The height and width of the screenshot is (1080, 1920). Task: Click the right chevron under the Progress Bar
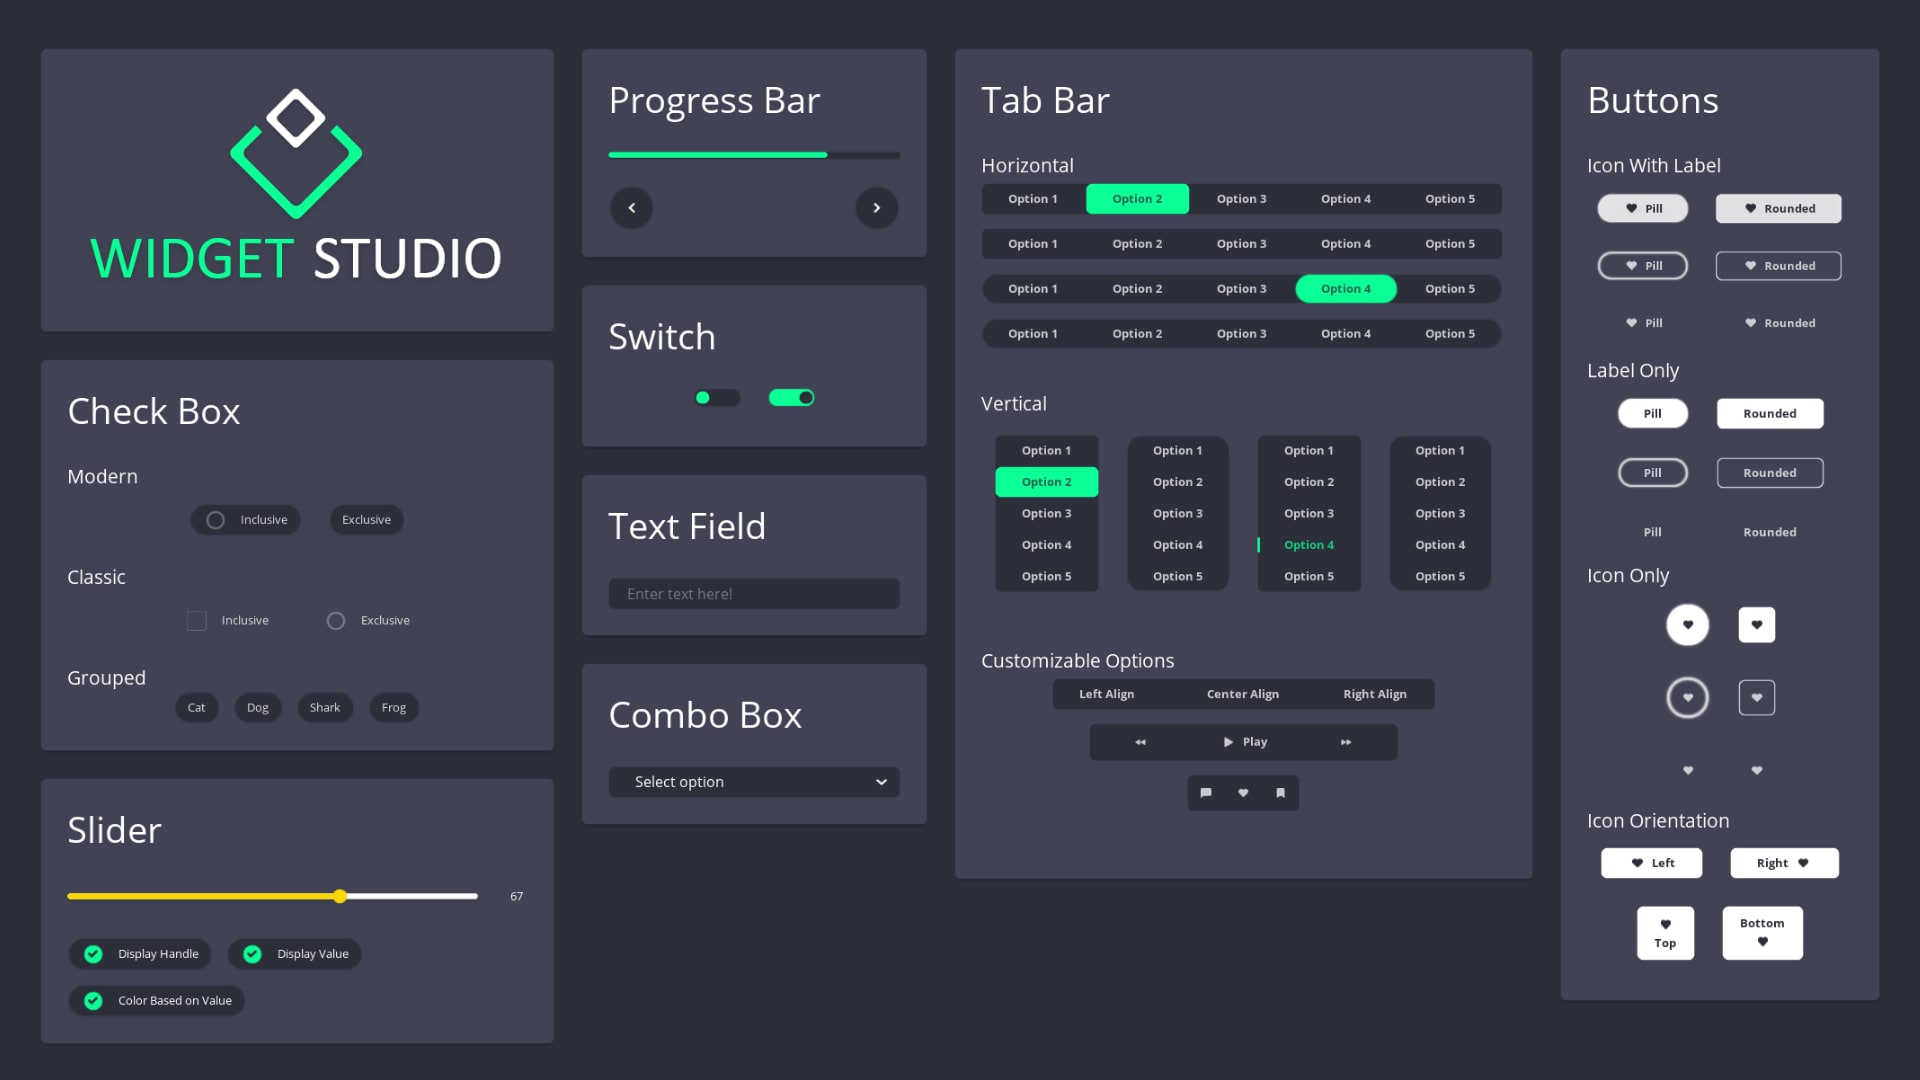[x=877, y=208]
